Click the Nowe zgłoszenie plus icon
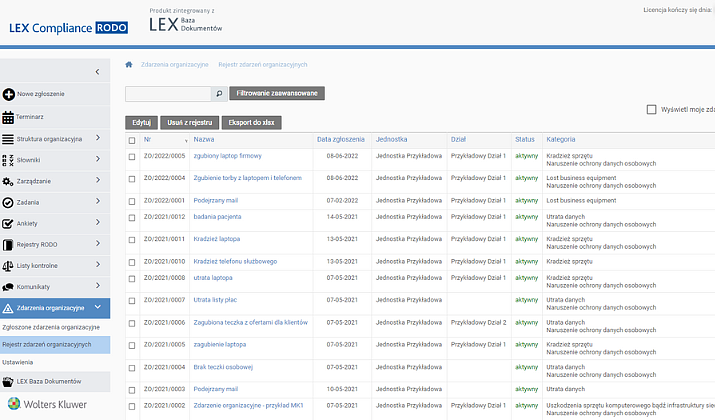 pos(9,94)
